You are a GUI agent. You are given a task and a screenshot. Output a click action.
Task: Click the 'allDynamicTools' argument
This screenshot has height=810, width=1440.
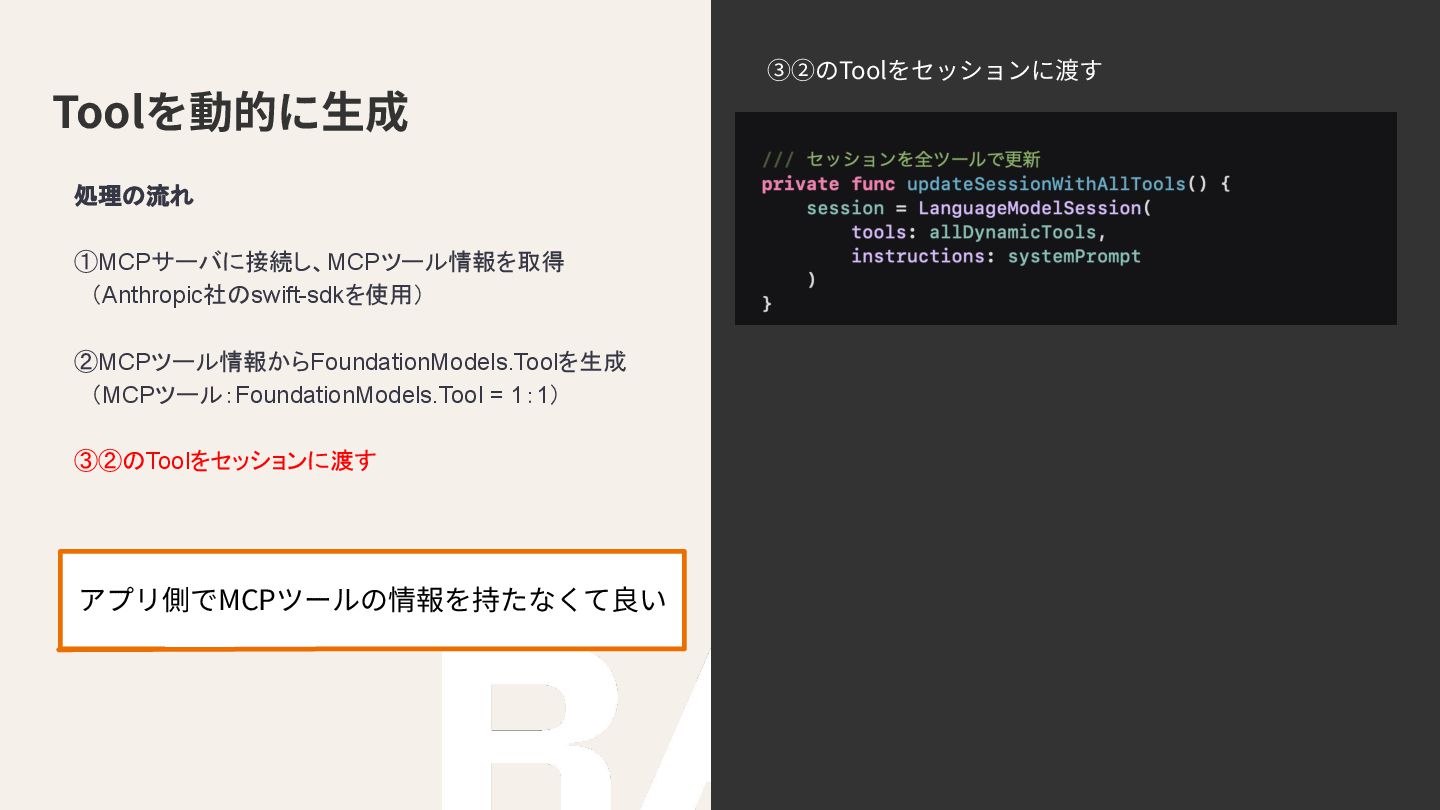tap(1013, 232)
